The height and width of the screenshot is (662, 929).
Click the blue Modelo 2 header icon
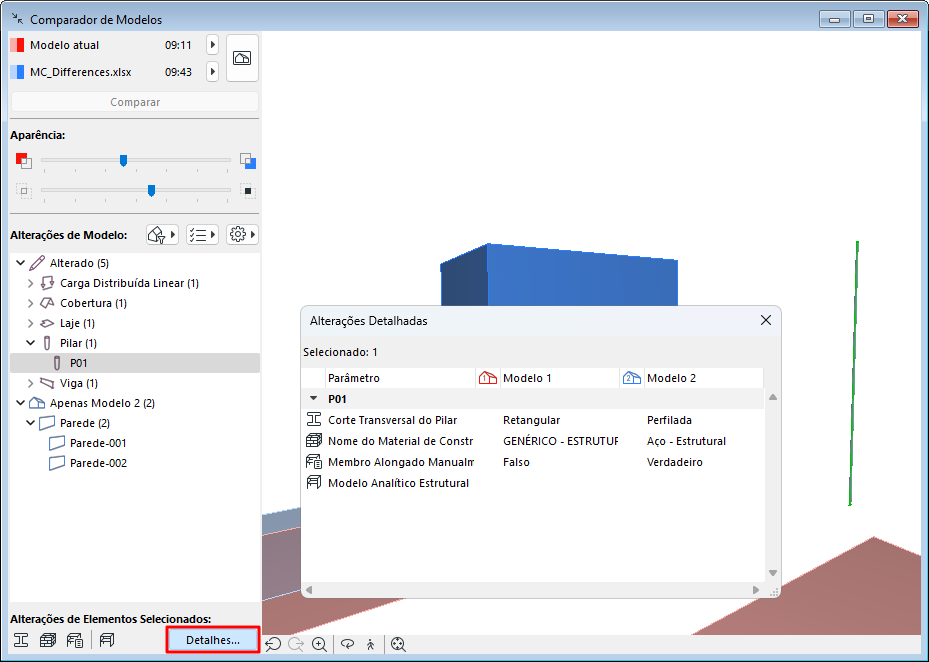coord(632,378)
